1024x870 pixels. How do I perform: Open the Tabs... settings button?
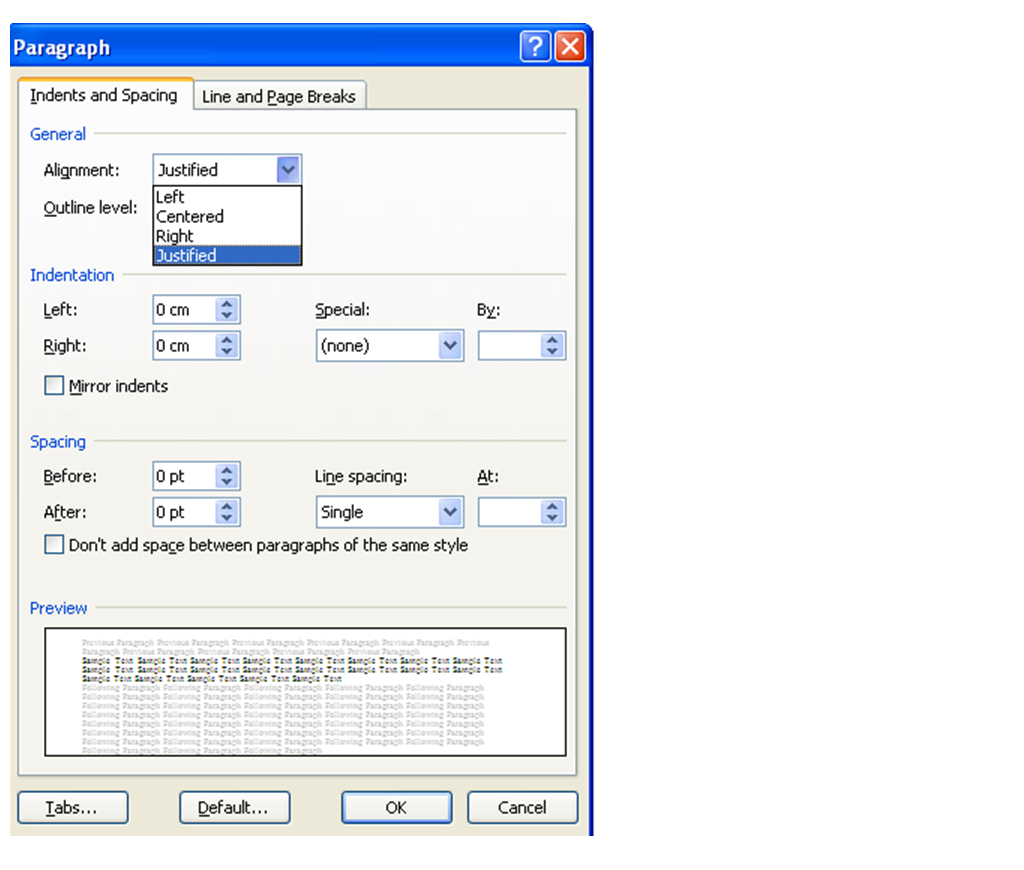click(x=73, y=808)
